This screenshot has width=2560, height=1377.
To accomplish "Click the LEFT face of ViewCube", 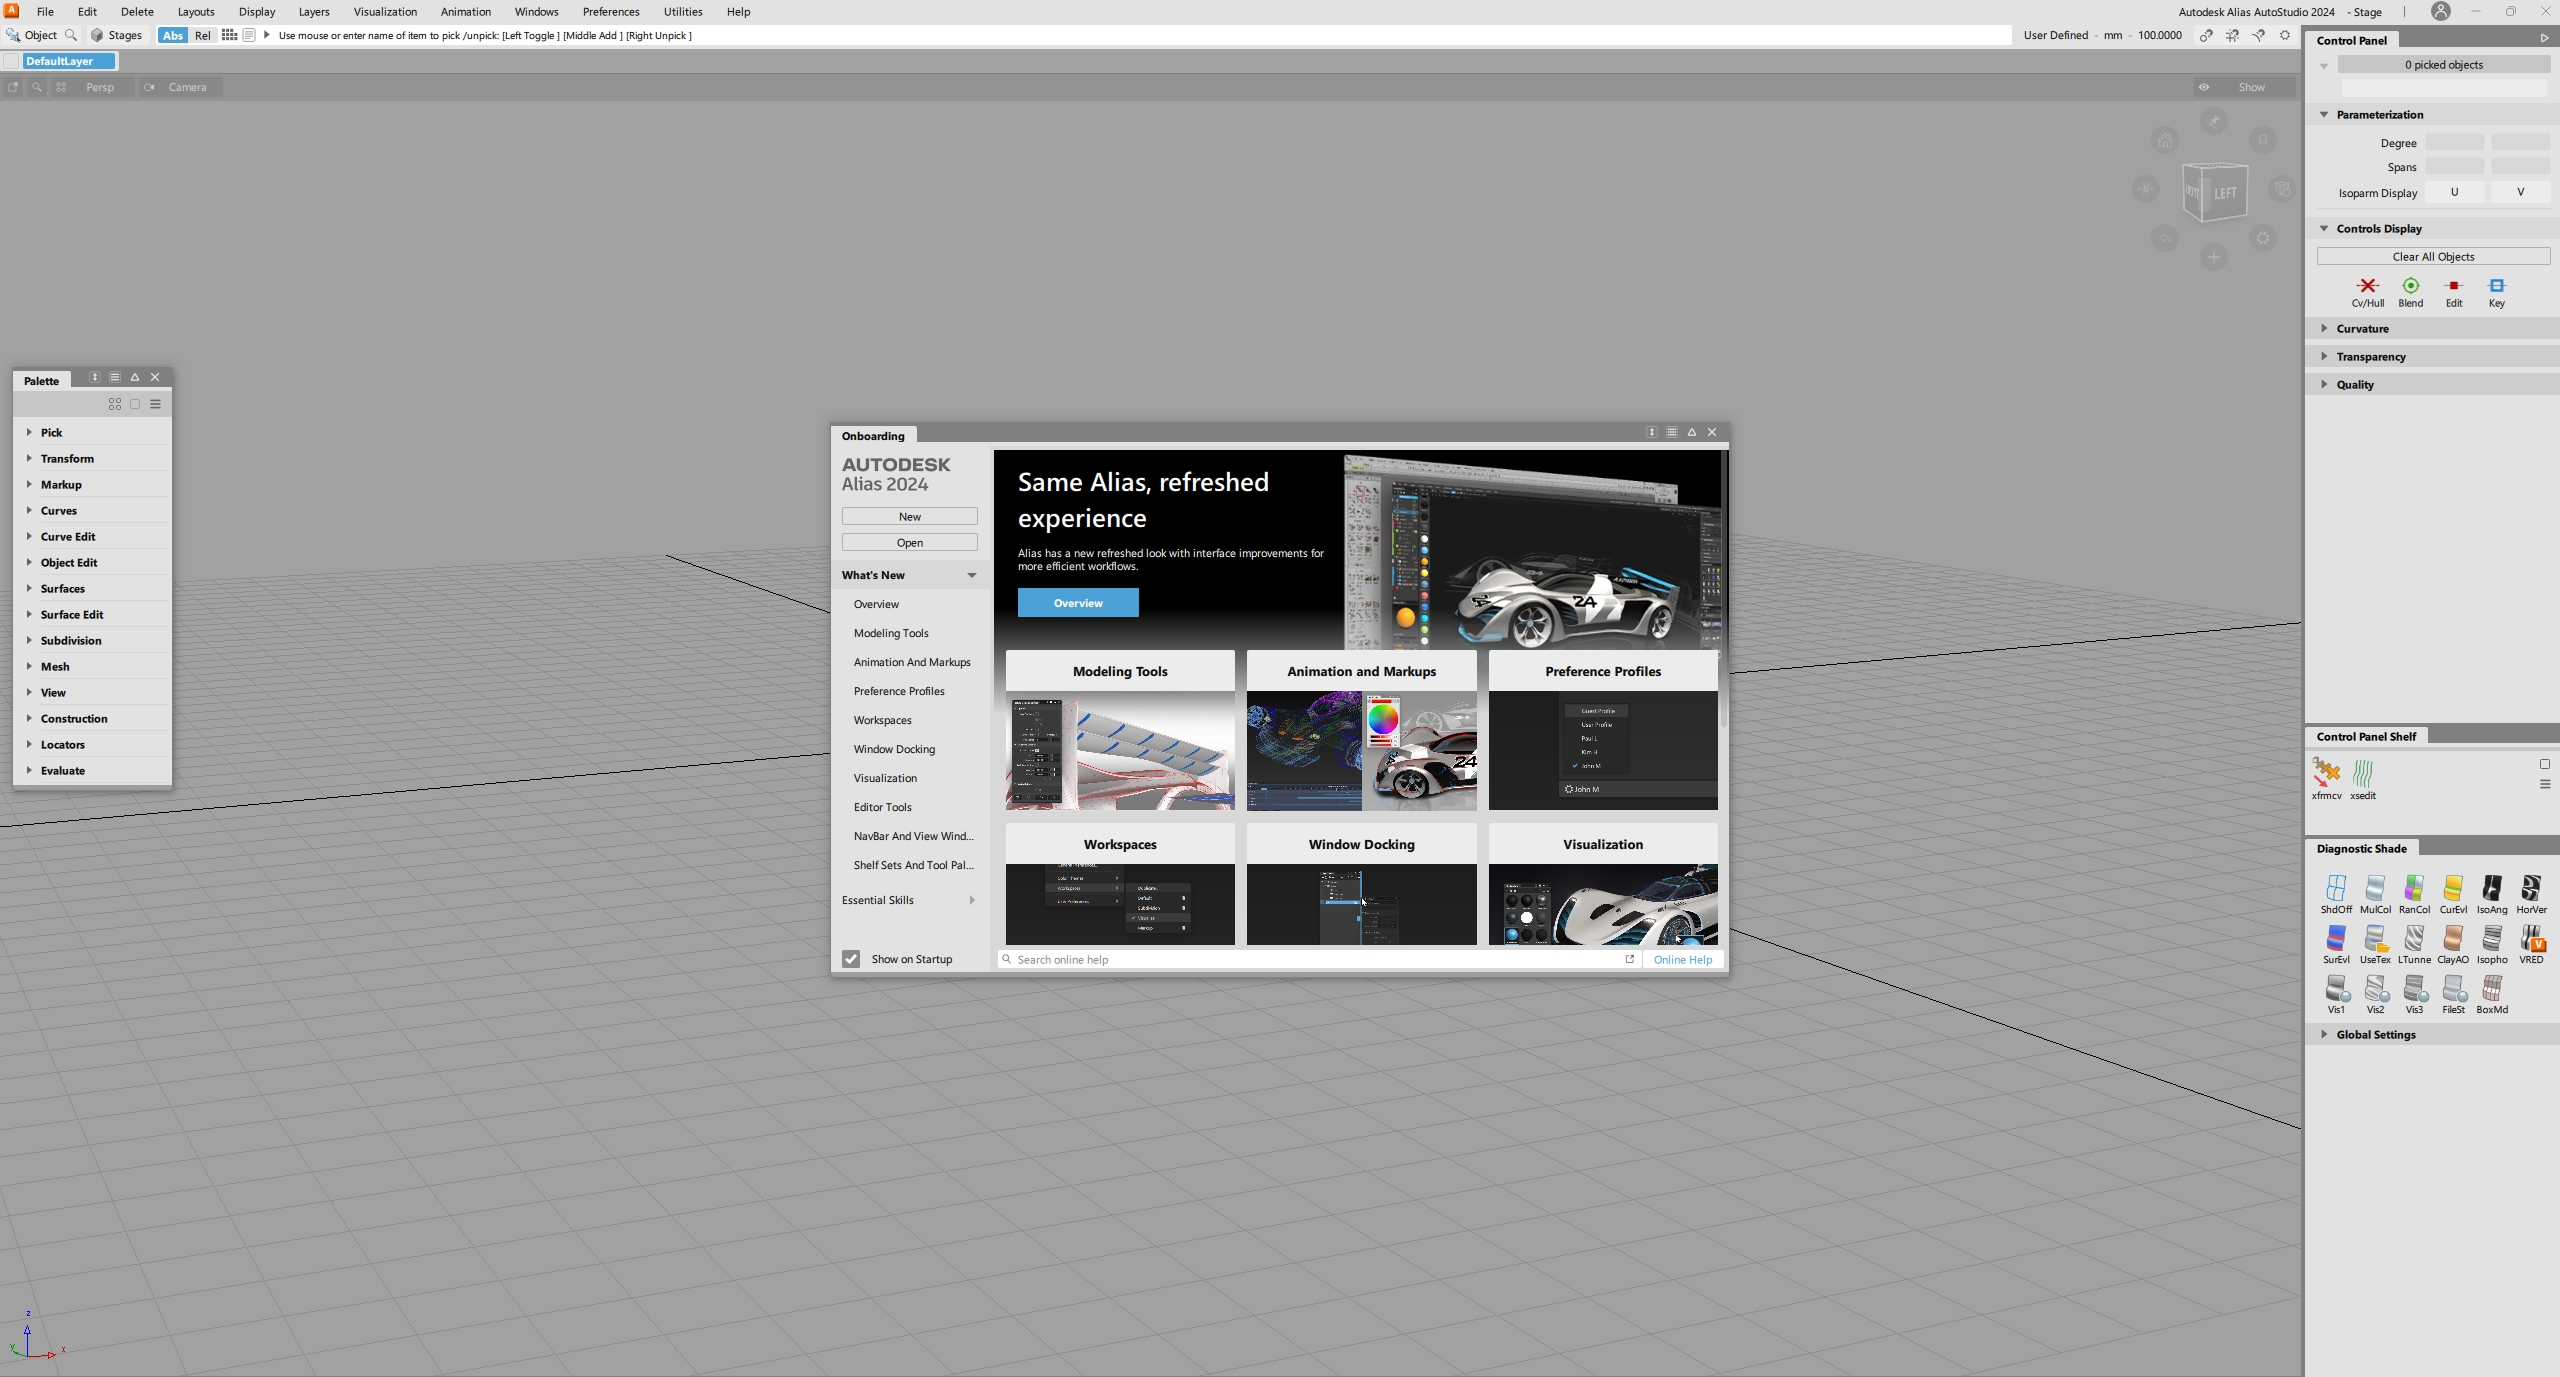I will coord(2224,193).
